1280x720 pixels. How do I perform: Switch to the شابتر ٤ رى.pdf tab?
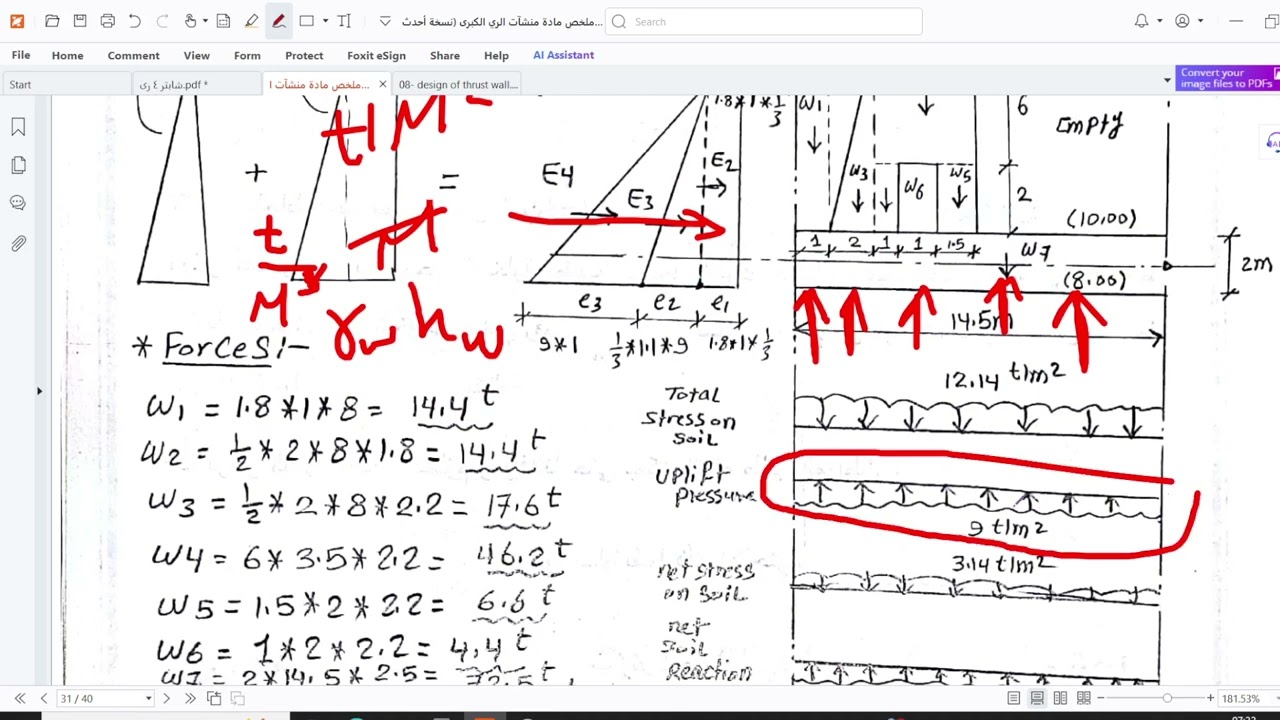(x=195, y=85)
